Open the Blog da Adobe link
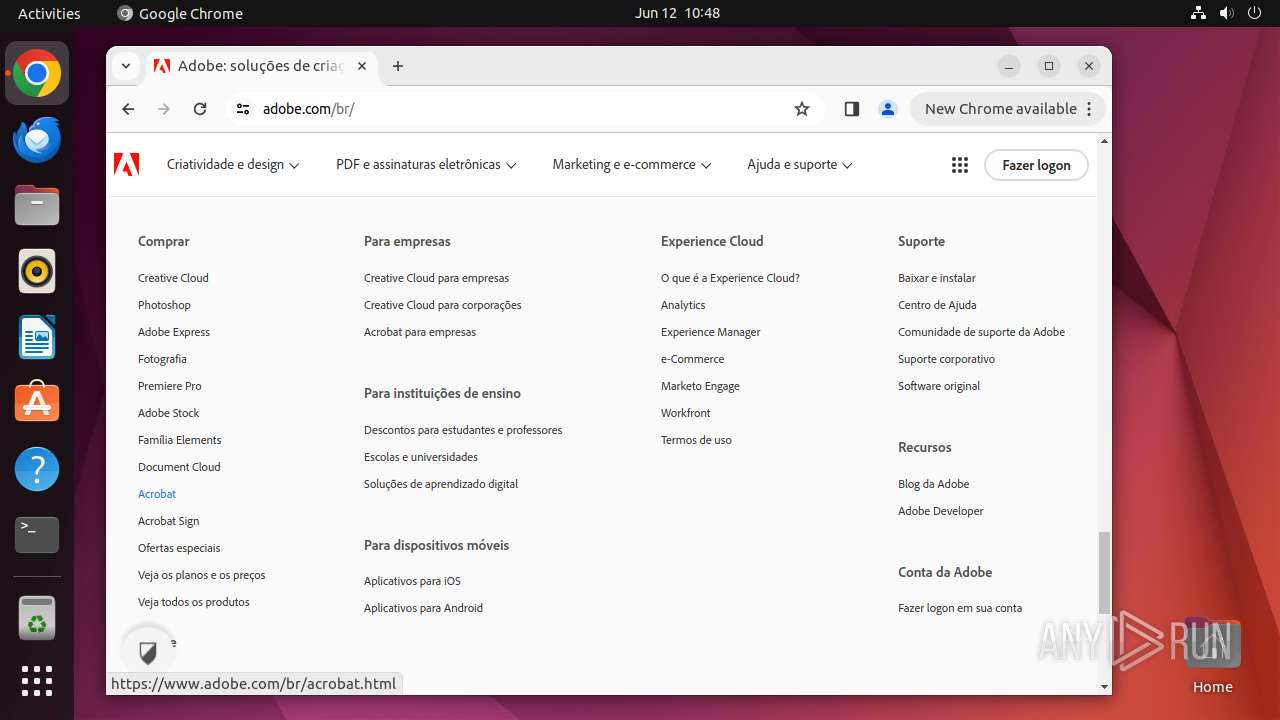 click(934, 484)
